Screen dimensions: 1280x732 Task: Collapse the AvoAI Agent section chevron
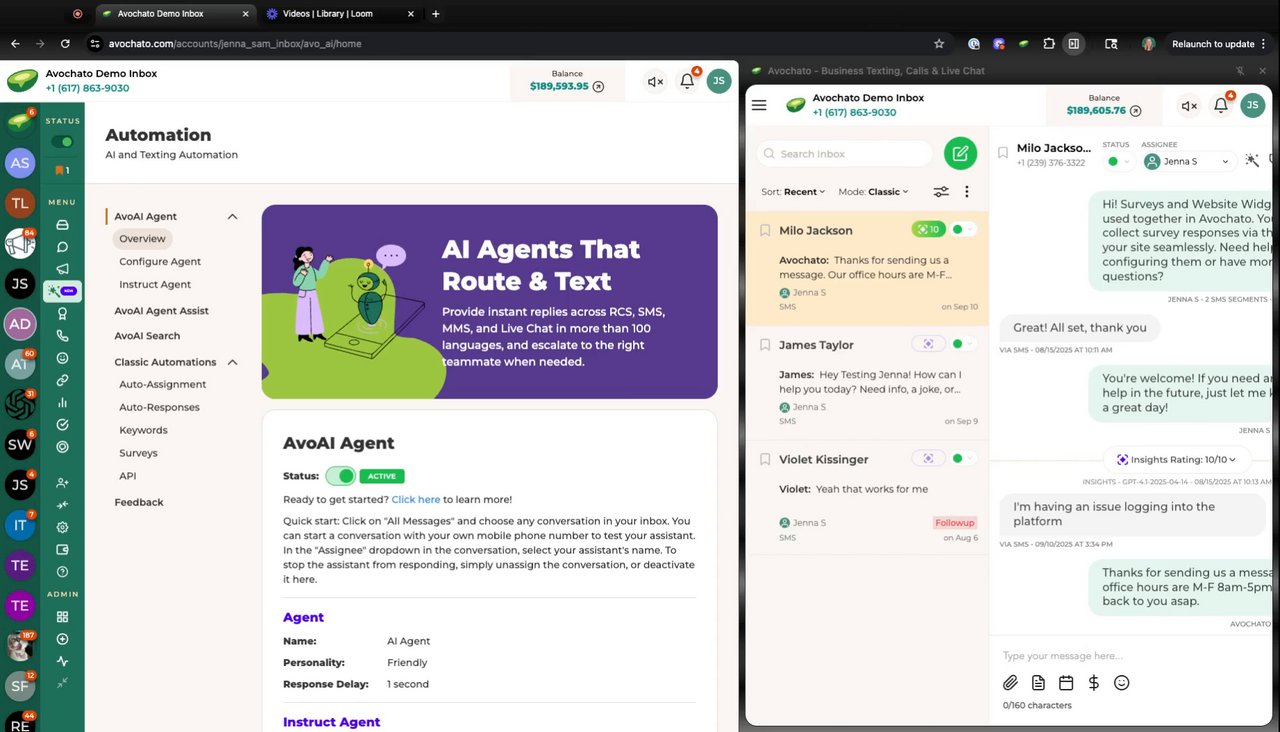(x=232, y=216)
